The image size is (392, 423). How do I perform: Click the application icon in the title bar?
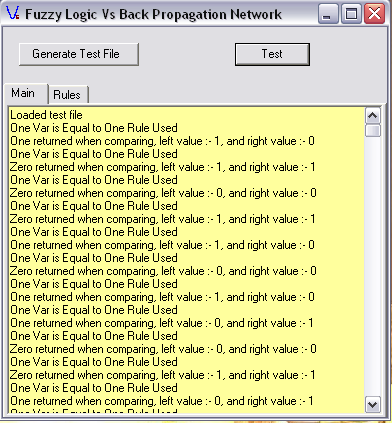(x=13, y=14)
